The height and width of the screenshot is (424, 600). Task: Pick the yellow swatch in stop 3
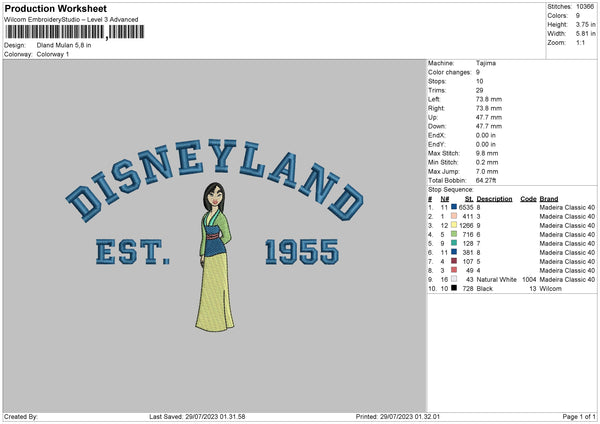[x=454, y=224]
